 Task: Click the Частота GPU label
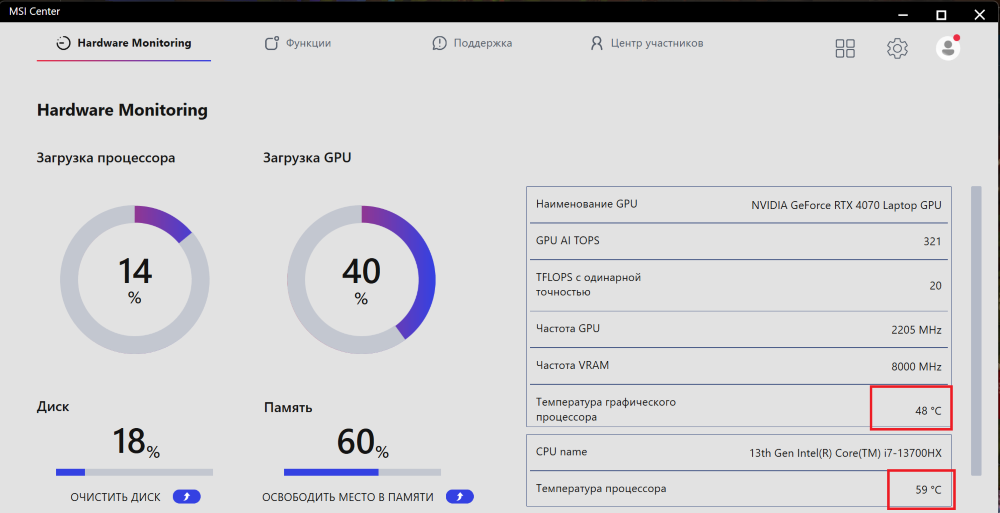point(568,328)
